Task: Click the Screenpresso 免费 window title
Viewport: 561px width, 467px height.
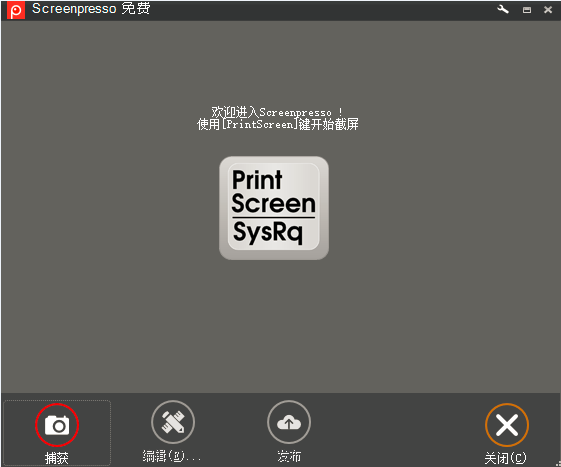Action: pyautogui.click(x=91, y=9)
